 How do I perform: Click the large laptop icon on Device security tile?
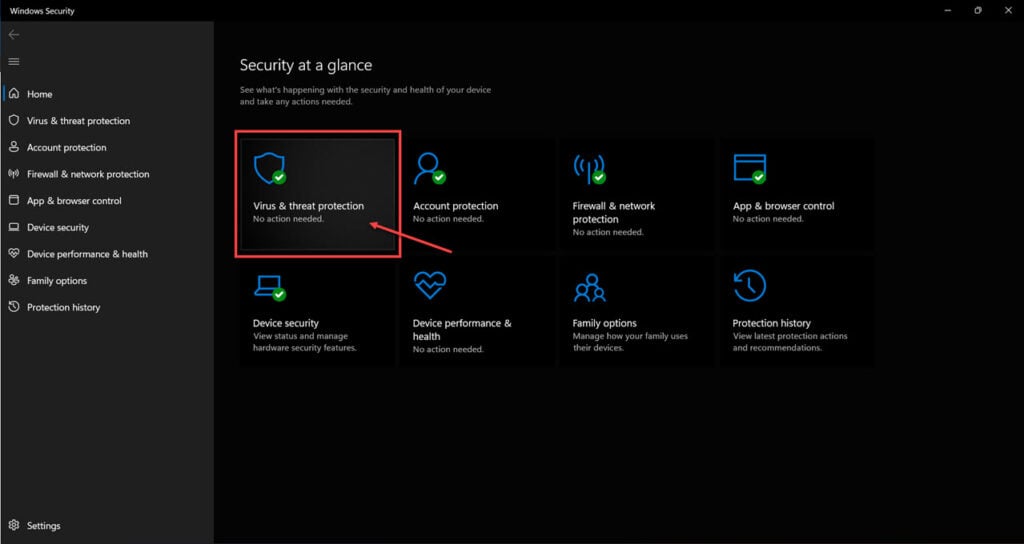(x=269, y=287)
